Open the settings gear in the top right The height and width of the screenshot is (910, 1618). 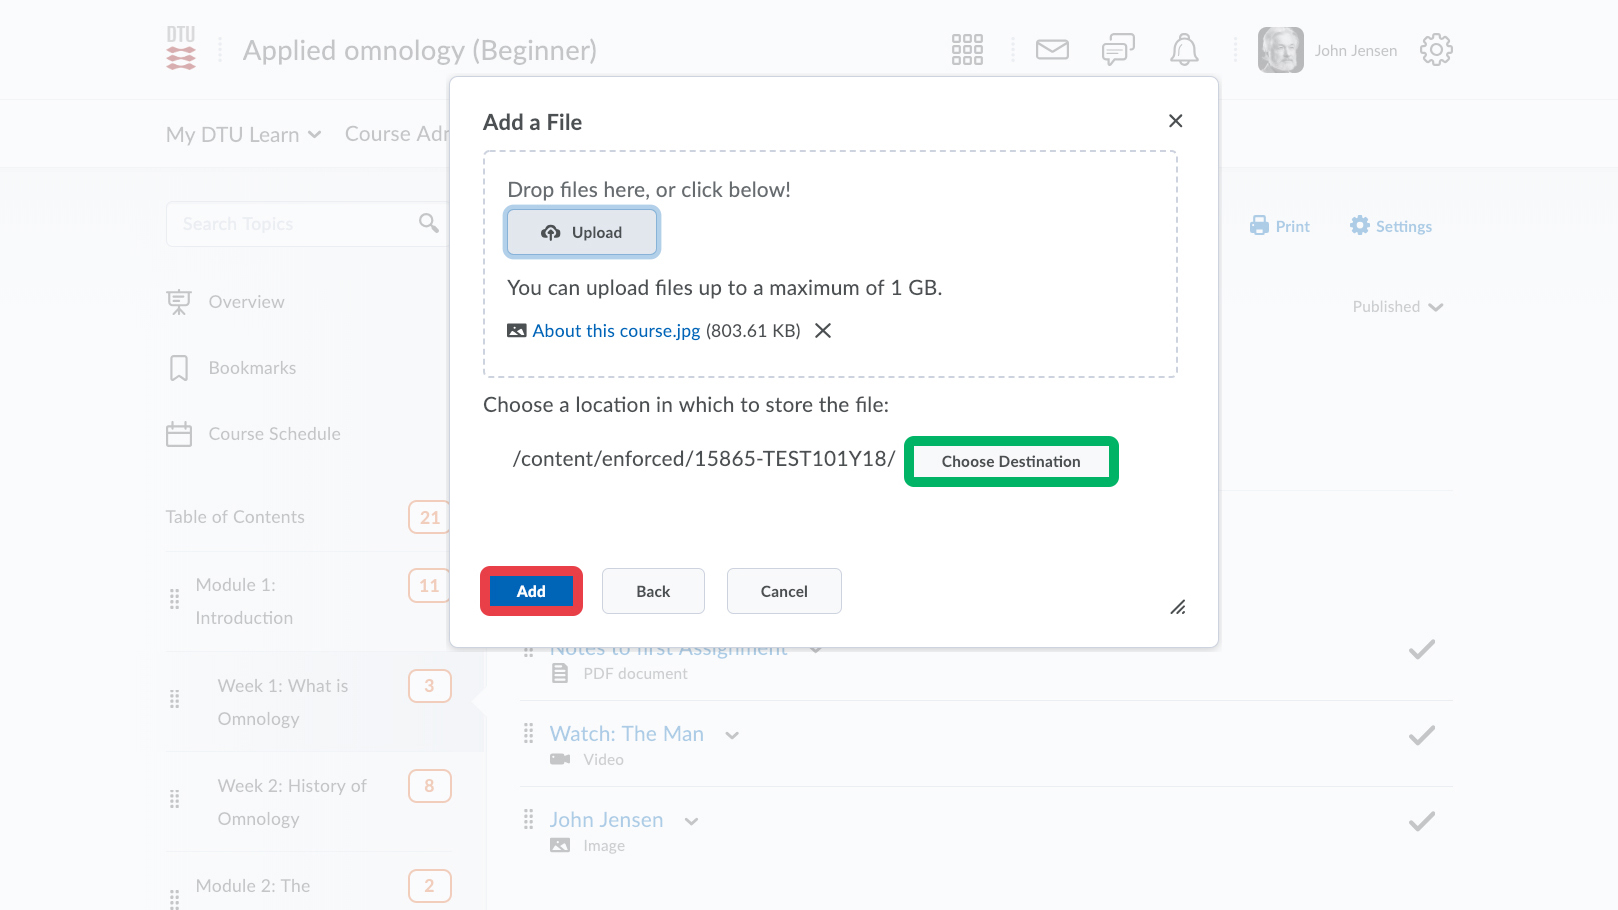click(x=1436, y=49)
